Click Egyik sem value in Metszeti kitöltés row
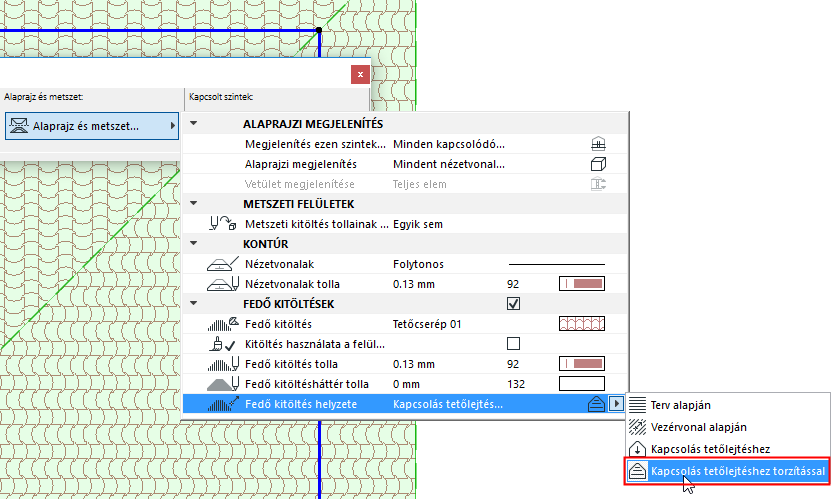Viewport: 832px width, 499px height. pos(418,225)
